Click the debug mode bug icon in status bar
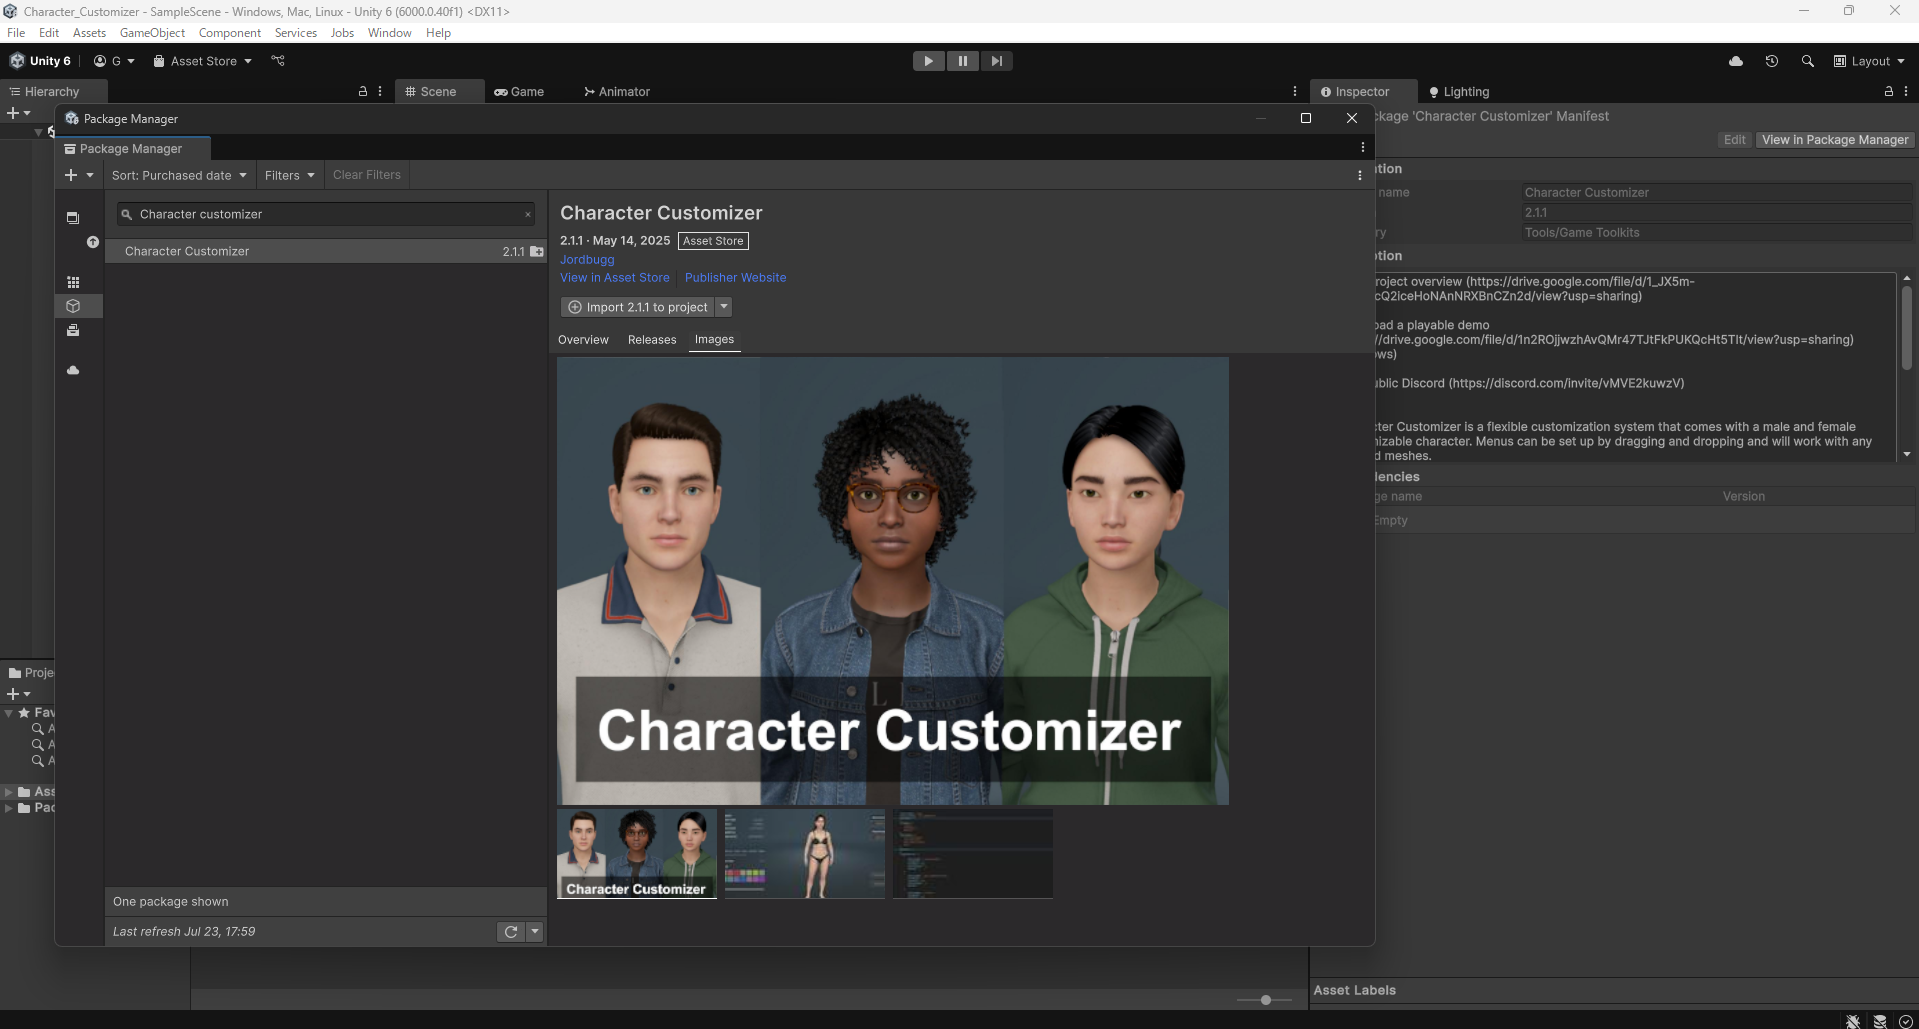This screenshot has height=1029, width=1919. click(1853, 1021)
